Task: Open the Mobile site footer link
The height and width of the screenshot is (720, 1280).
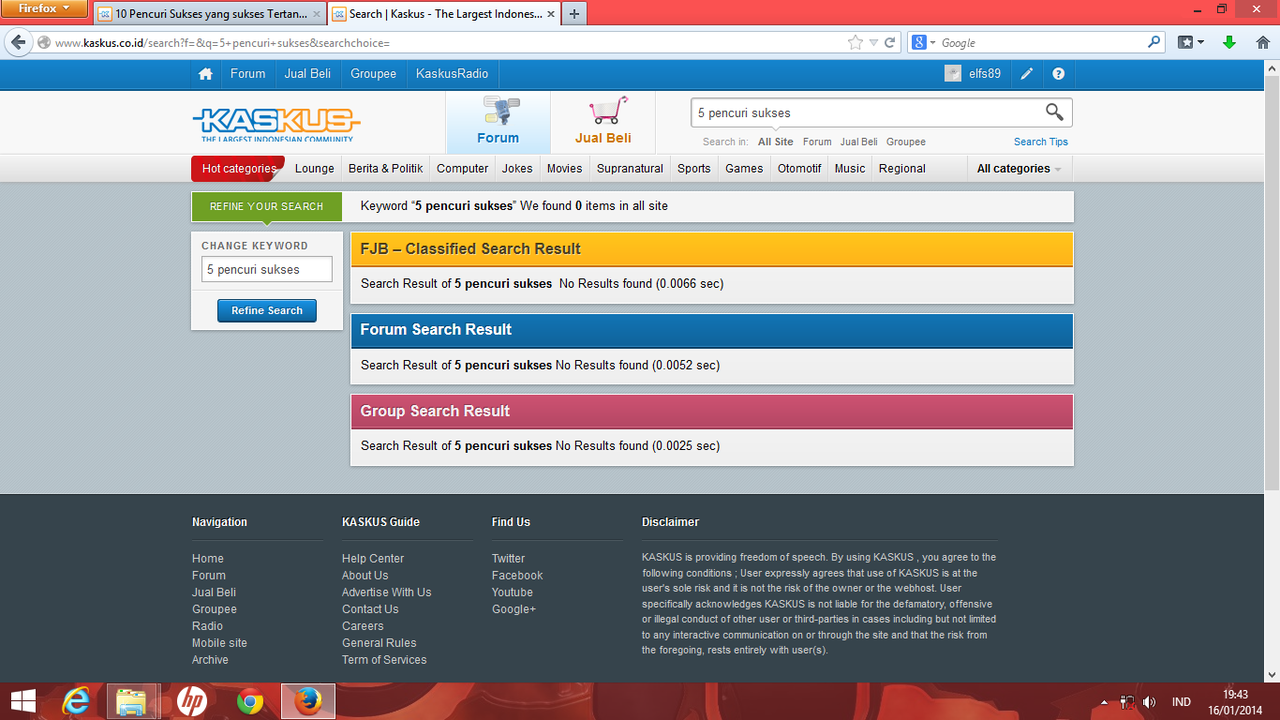Action: click(x=220, y=643)
